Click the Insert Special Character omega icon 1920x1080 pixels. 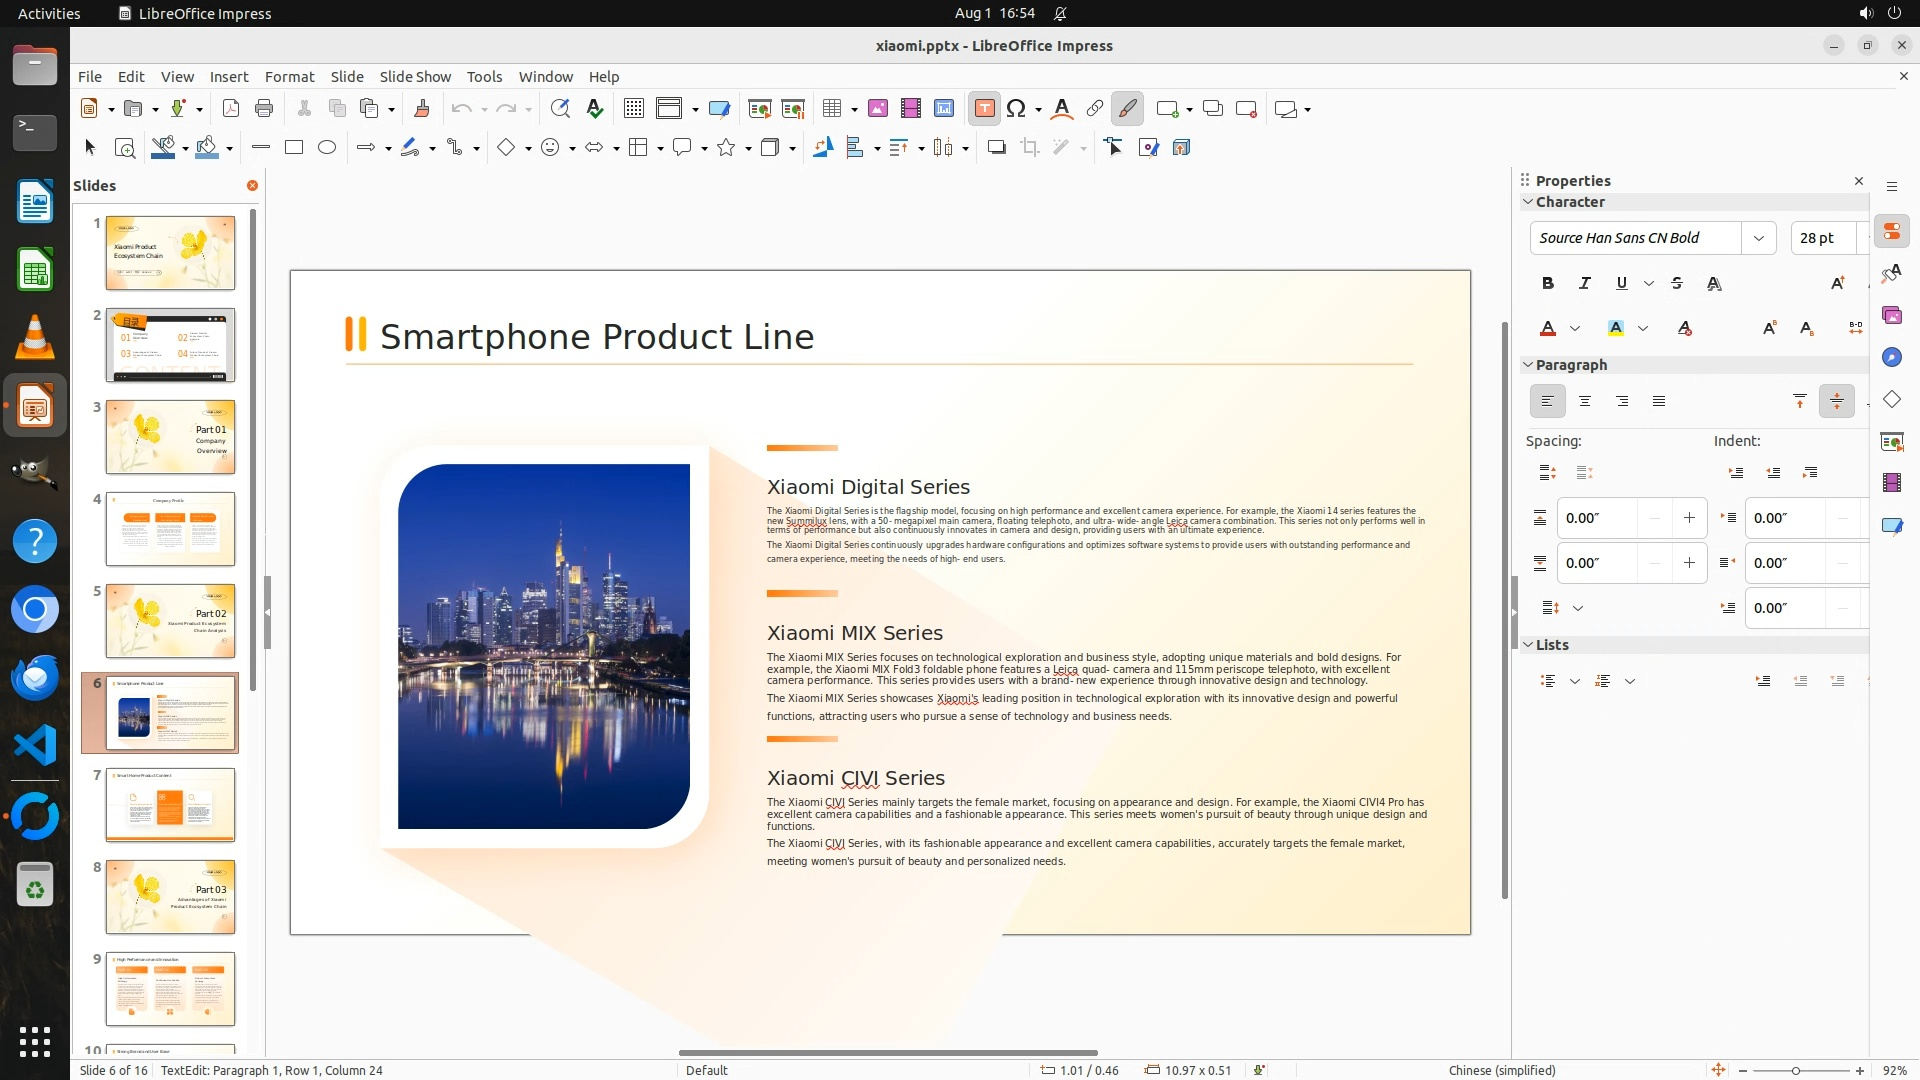pyautogui.click(x=1016, y=109)
